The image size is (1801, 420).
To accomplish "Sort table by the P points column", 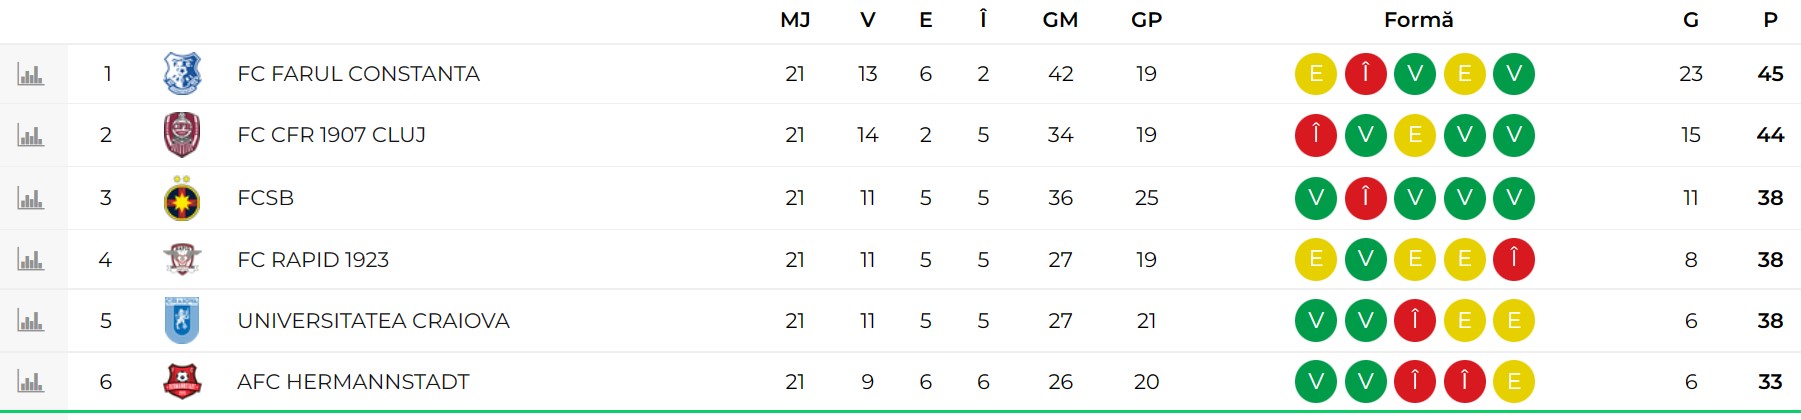I will click(1770, 20).
